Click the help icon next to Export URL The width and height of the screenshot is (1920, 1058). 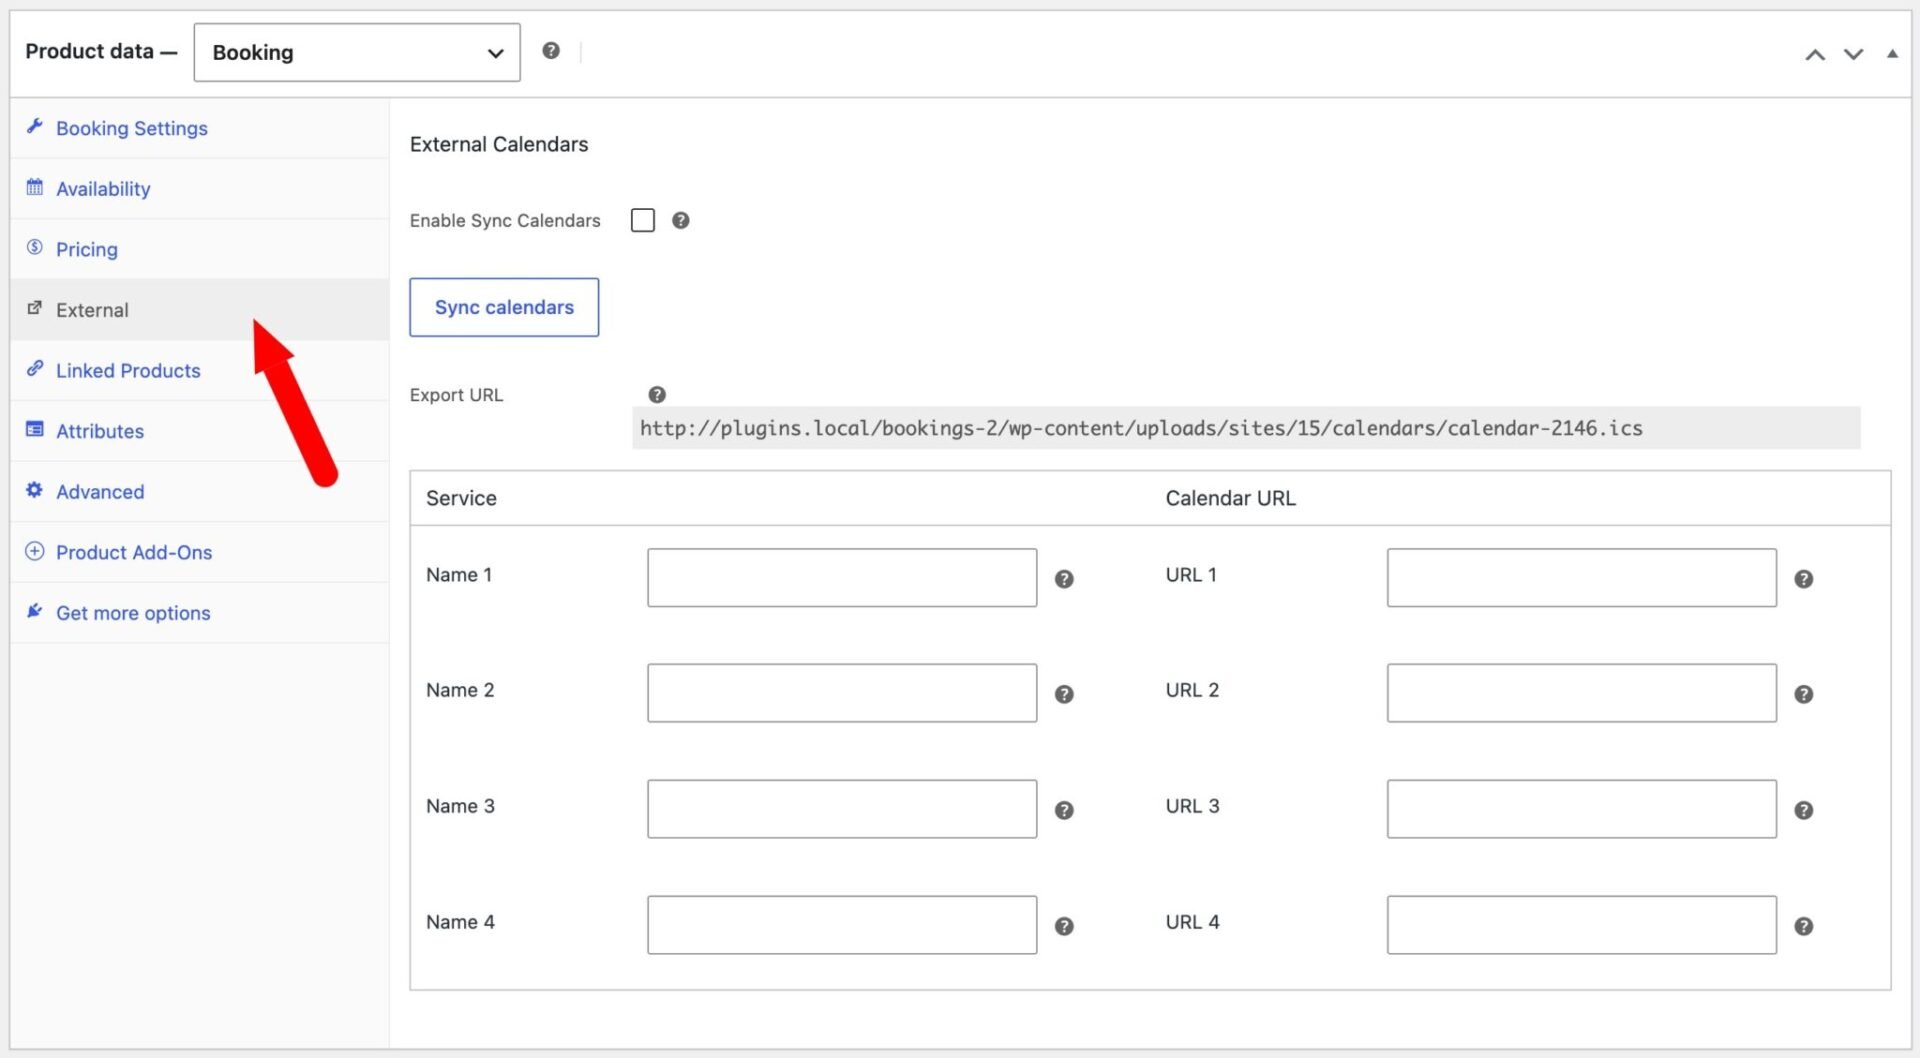(x=658, y=395)
